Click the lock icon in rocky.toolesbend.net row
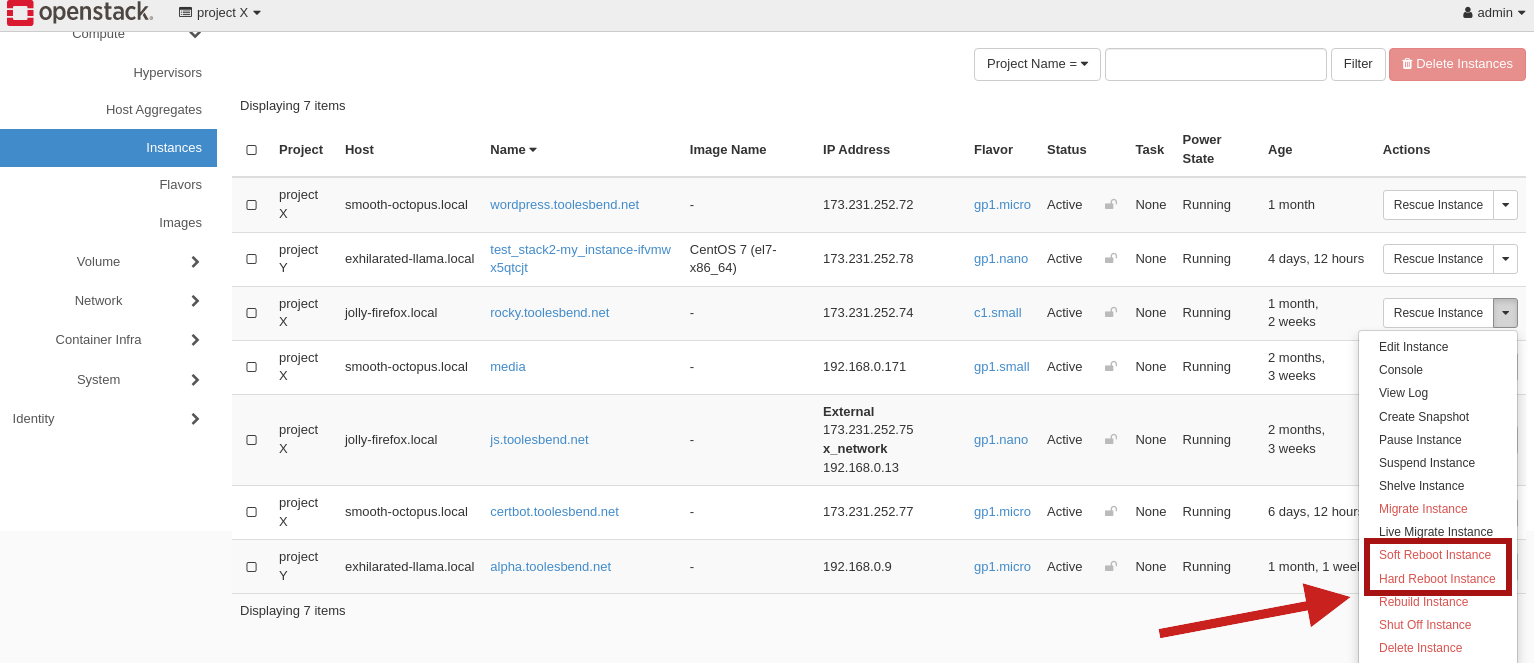The height and width of the screenshot is (663, 1534). (x=1110, y=313)
